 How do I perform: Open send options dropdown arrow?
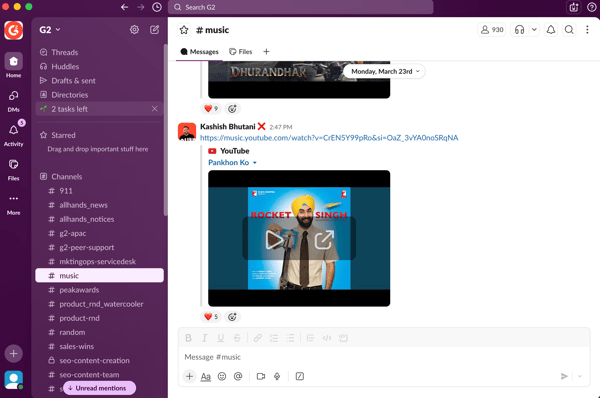point(580,377)
